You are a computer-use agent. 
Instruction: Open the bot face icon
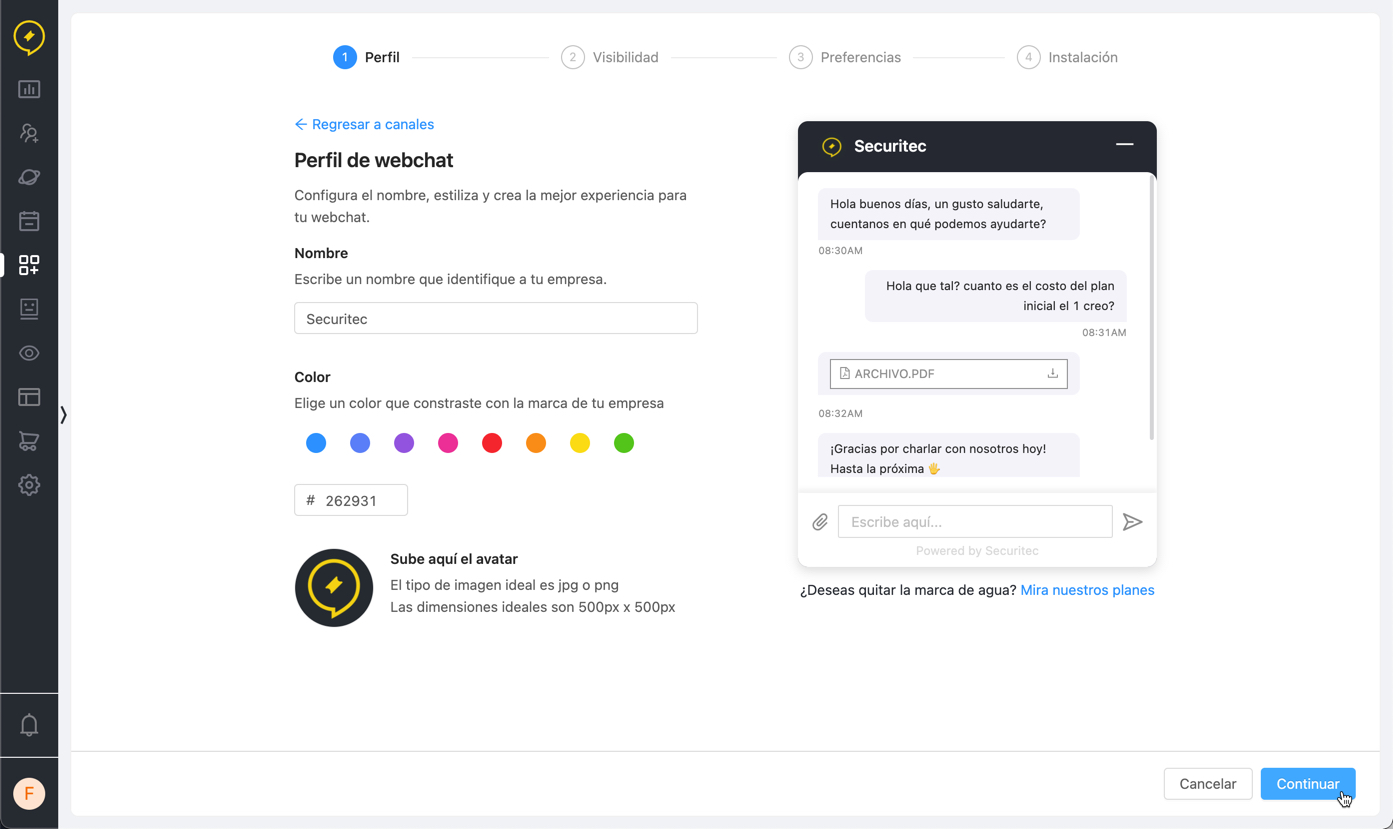[29, 309]
